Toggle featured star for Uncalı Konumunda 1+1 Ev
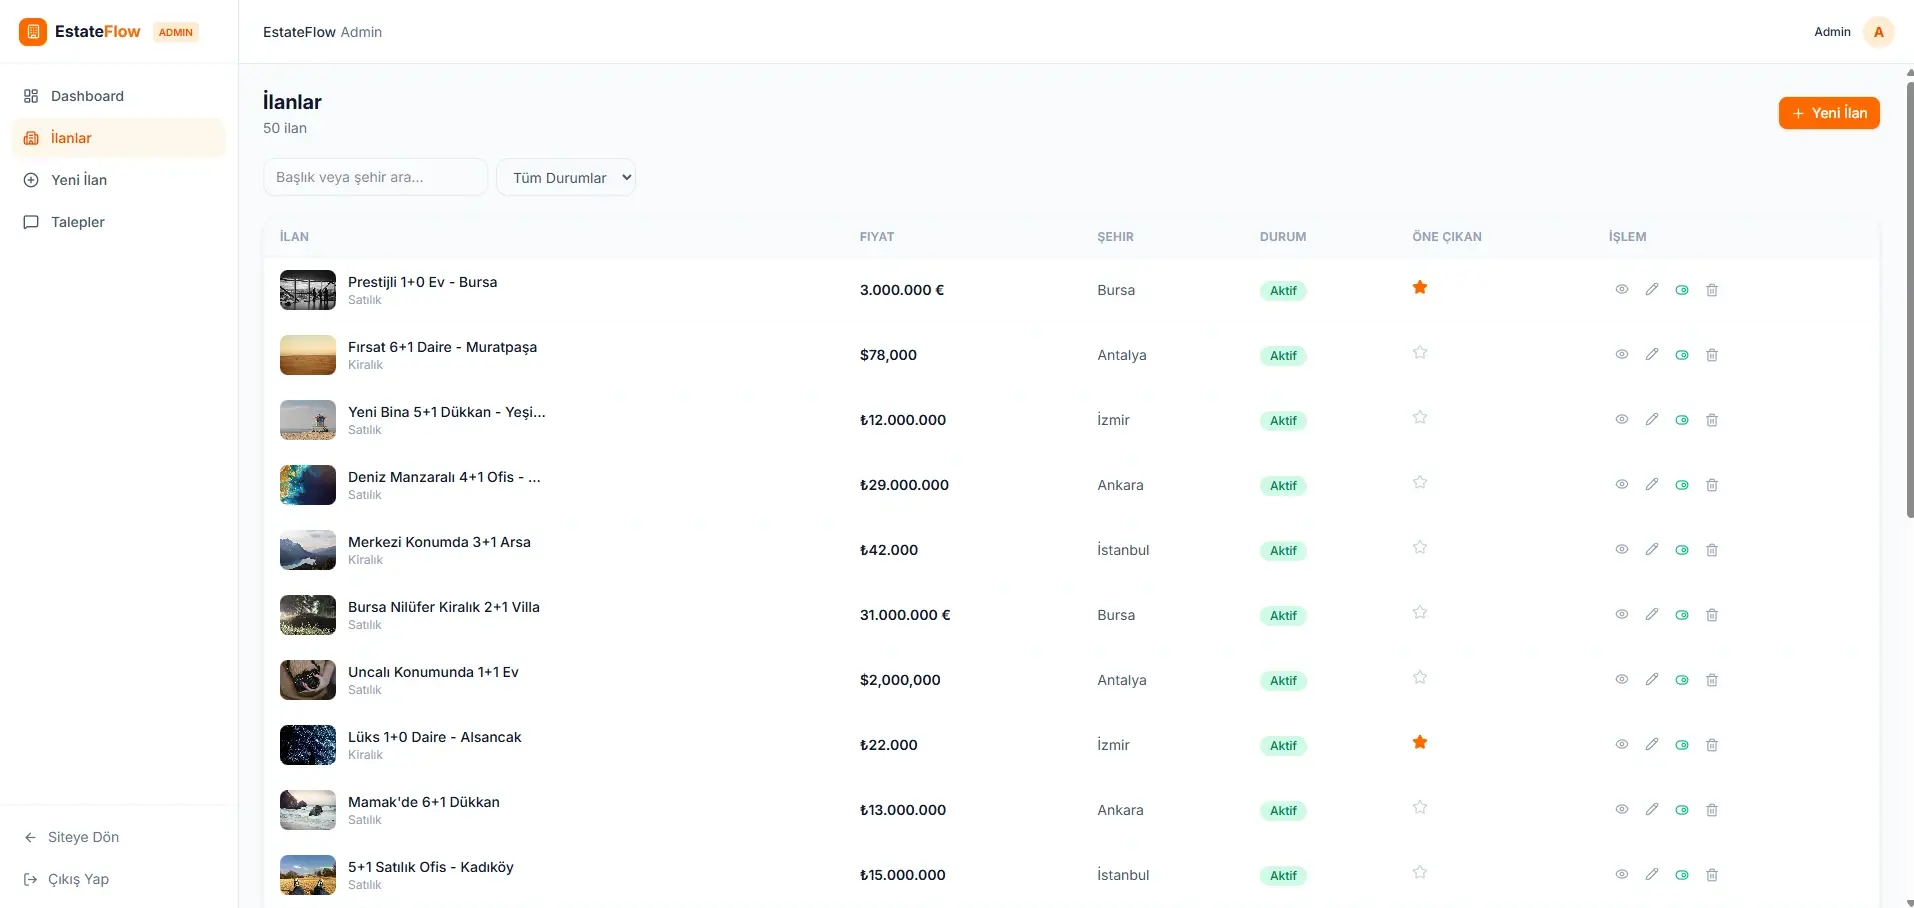 click(1420, 678)
